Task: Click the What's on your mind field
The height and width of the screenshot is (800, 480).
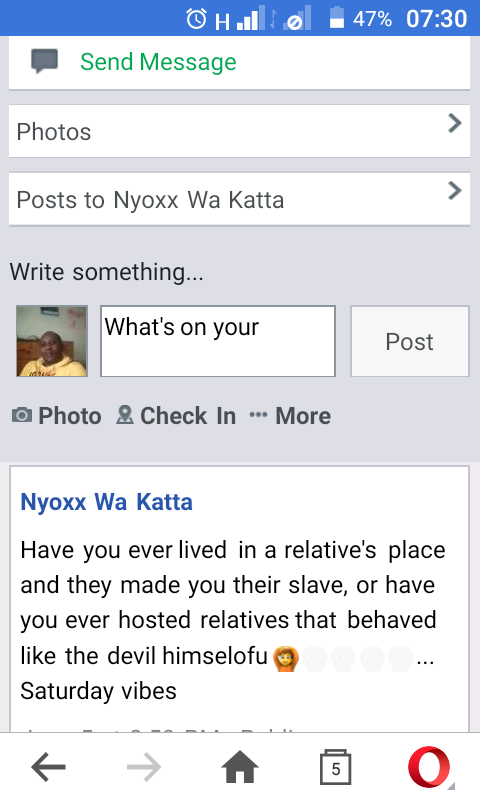Action: click(x=218, y=341)
